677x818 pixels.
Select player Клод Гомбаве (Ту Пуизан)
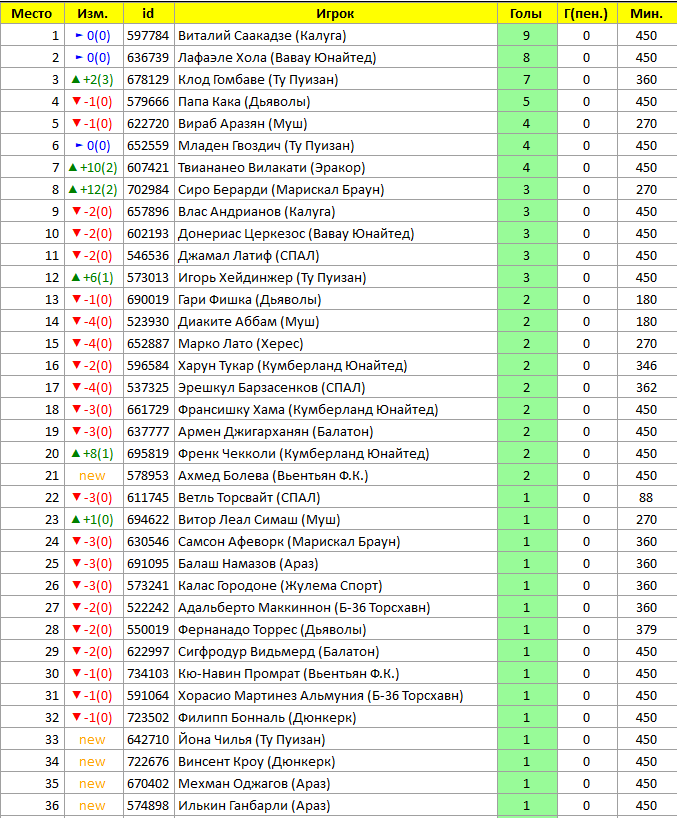coord(258,79)
